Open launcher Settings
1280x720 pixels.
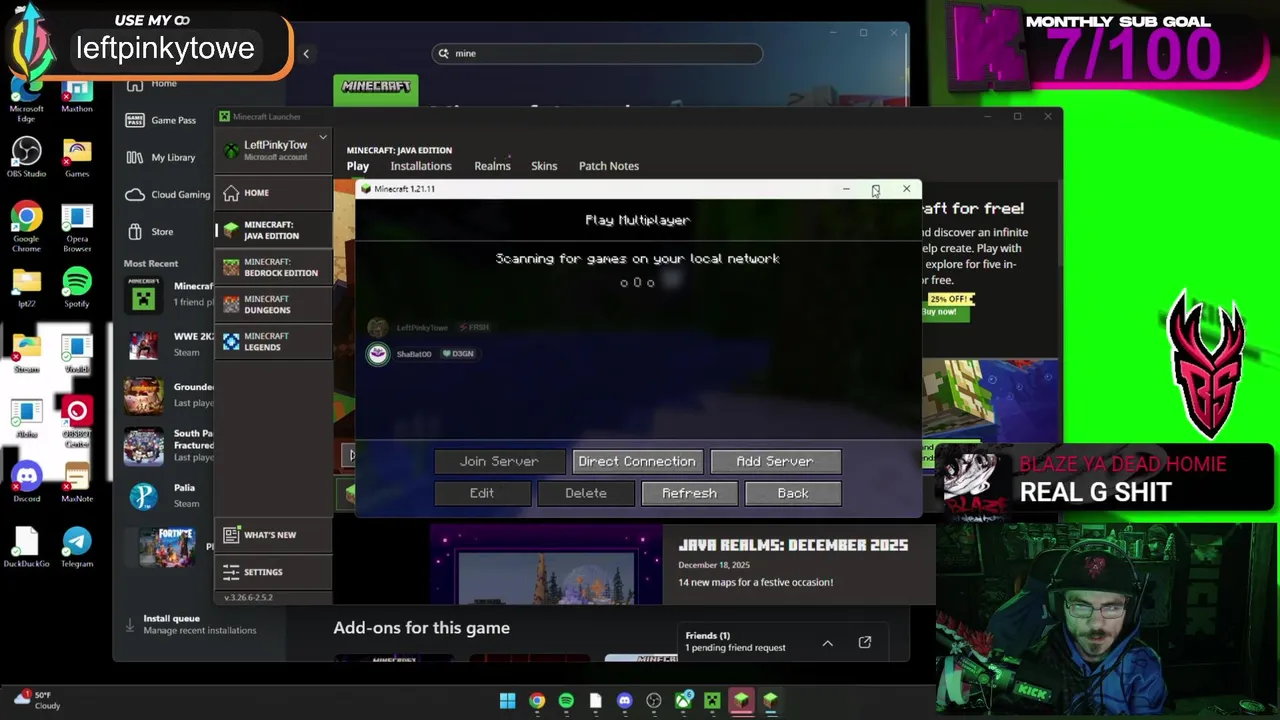[x=274, y=572]
